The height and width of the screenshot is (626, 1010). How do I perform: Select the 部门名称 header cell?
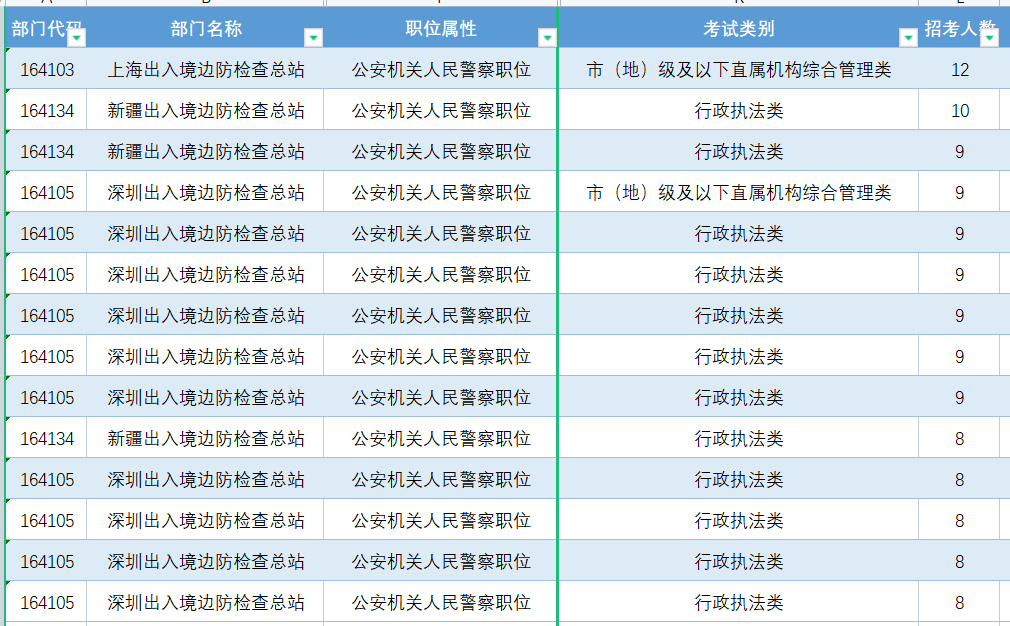click(x=205, y=28)
